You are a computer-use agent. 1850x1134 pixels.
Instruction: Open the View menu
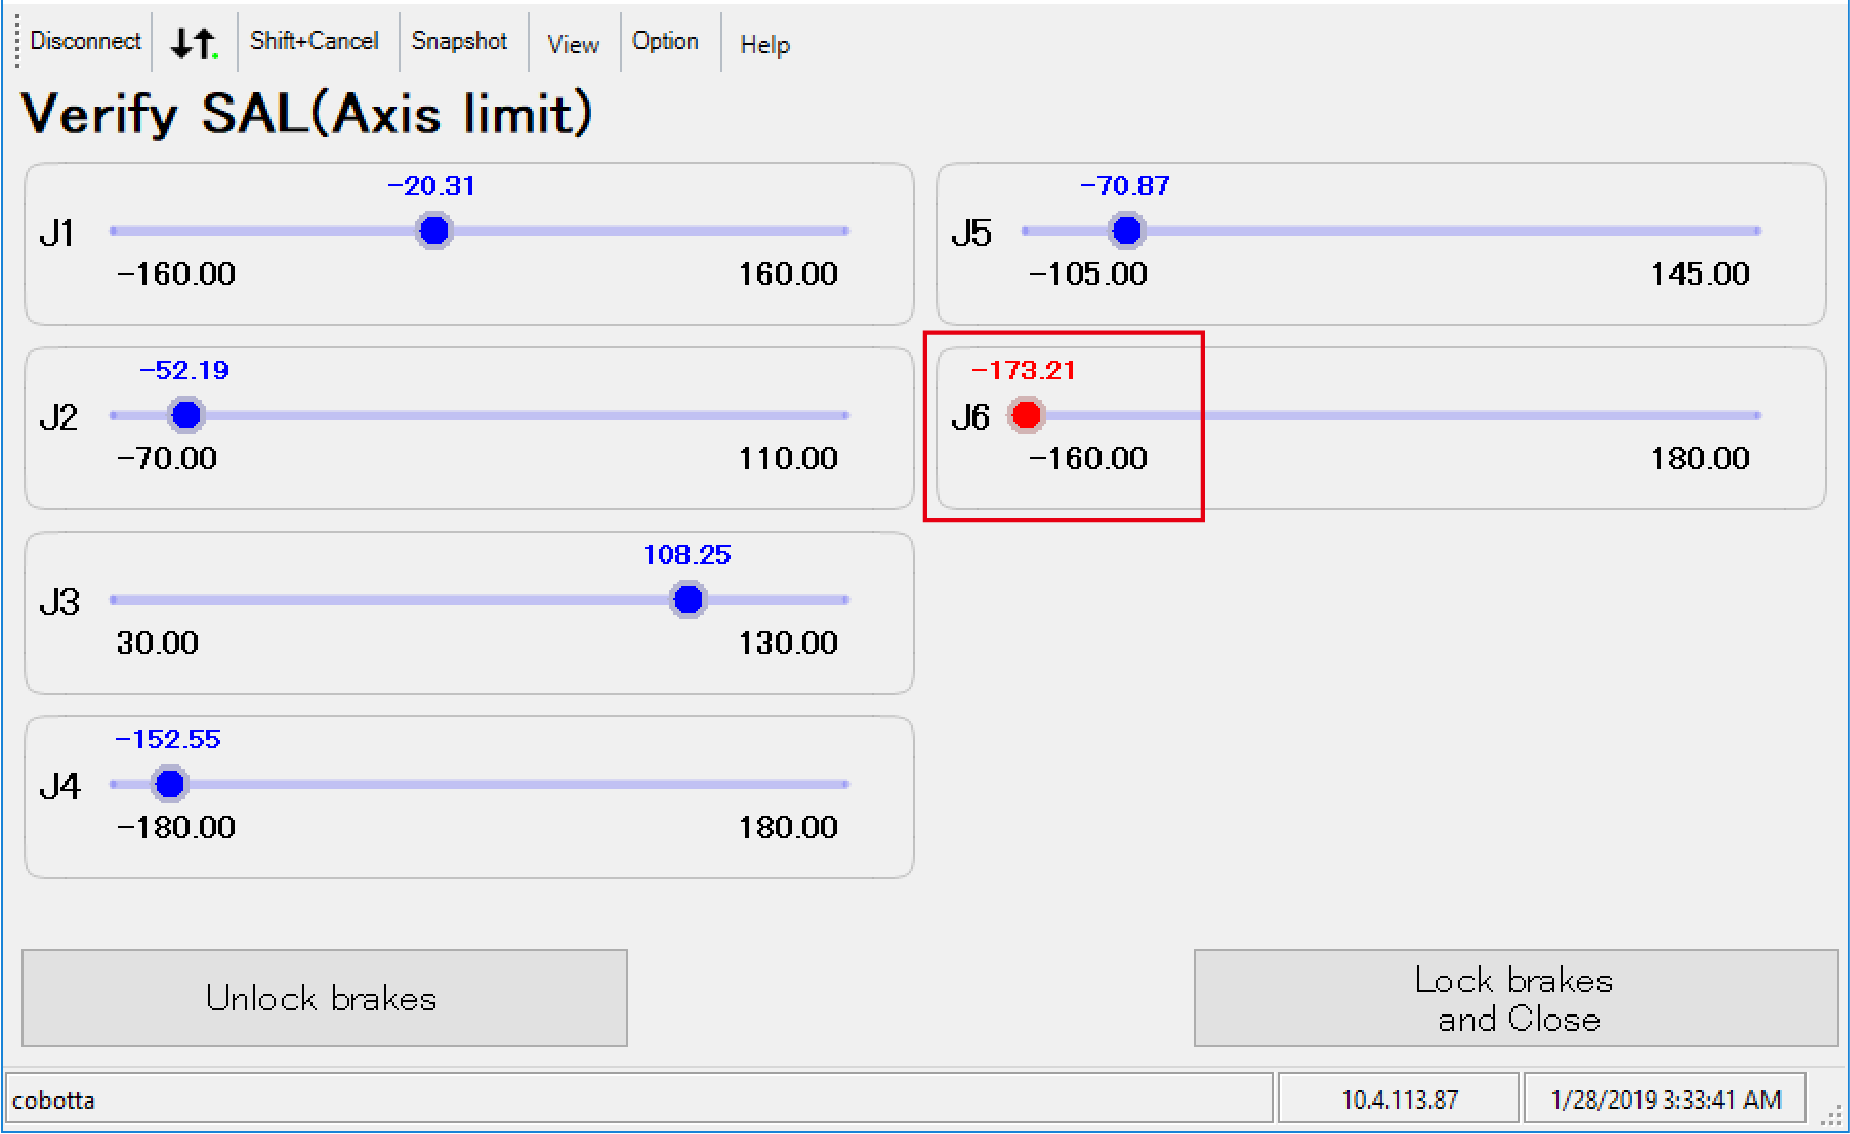point(572,44)
